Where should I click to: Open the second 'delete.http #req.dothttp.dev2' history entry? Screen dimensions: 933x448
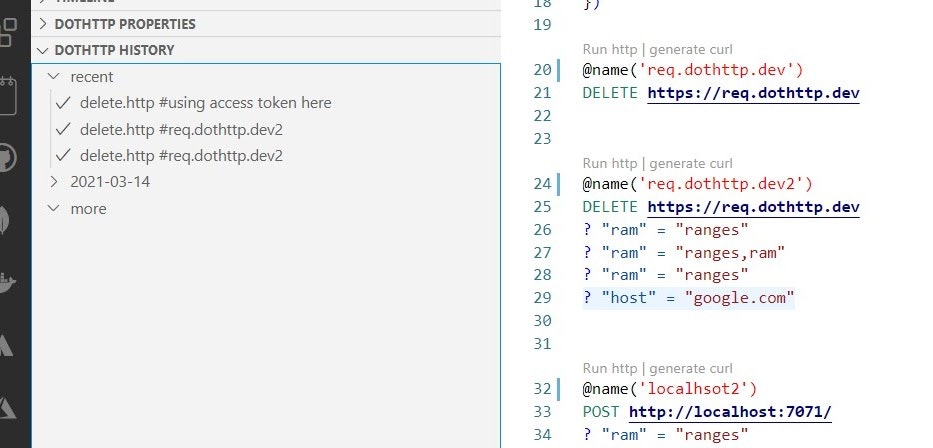(x=181, y=155)
